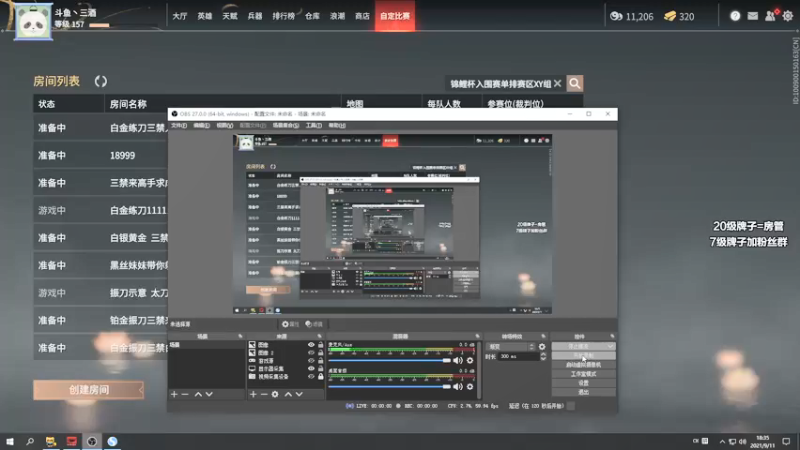Screen dimensions: 800x450
Task: Move source up in sources panel
Action: (288, 394)
